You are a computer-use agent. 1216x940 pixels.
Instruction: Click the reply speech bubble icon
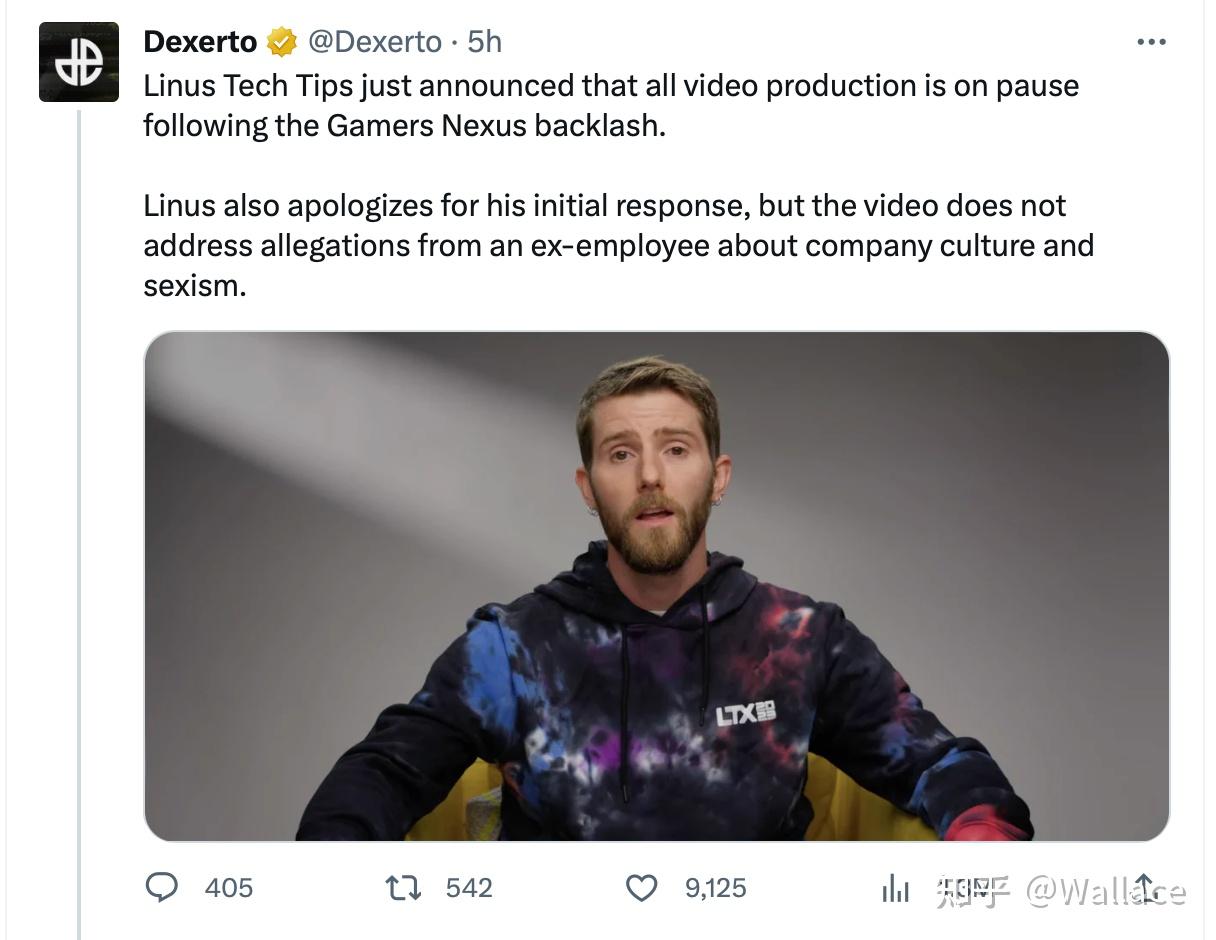162,887
